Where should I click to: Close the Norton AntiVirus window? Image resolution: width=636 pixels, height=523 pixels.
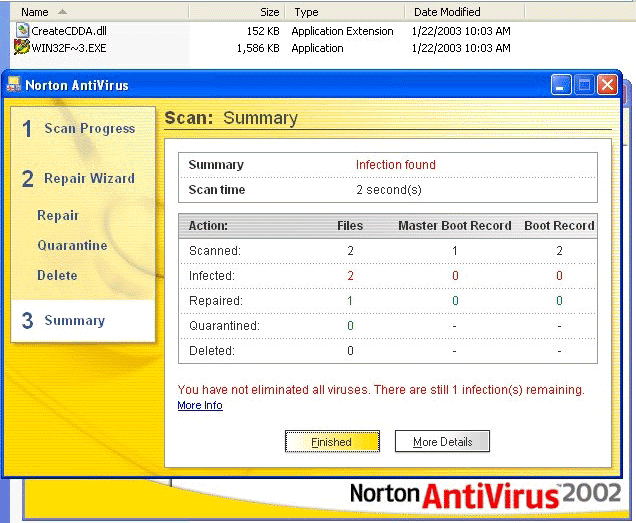[607, 85]
